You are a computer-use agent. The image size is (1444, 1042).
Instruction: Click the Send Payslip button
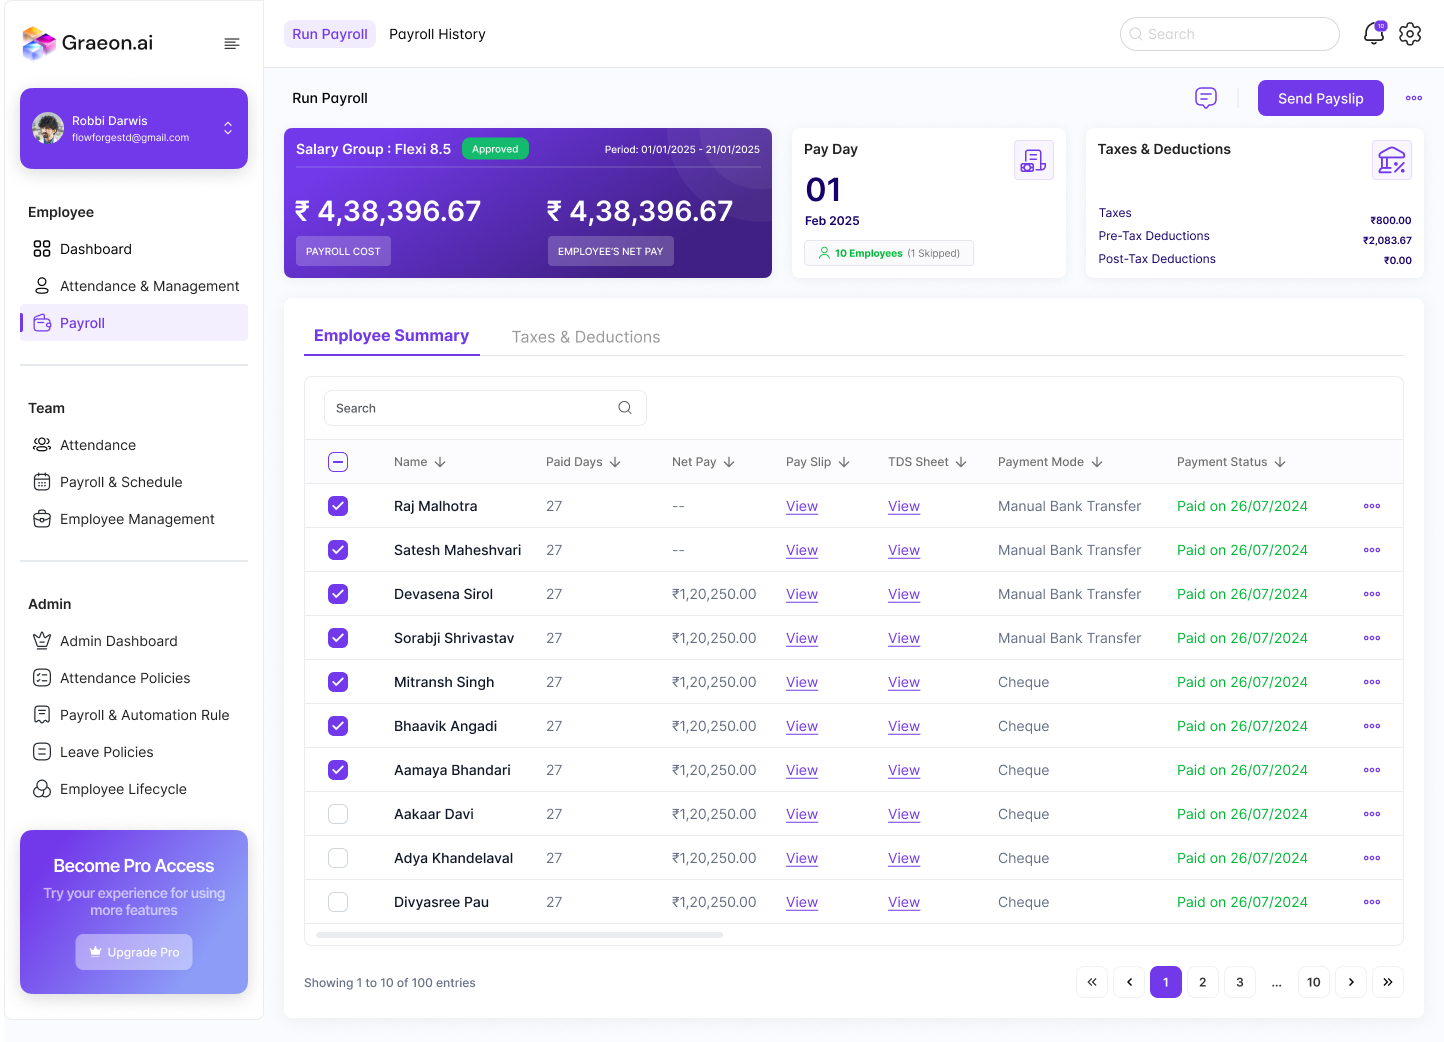point(1320,98)
